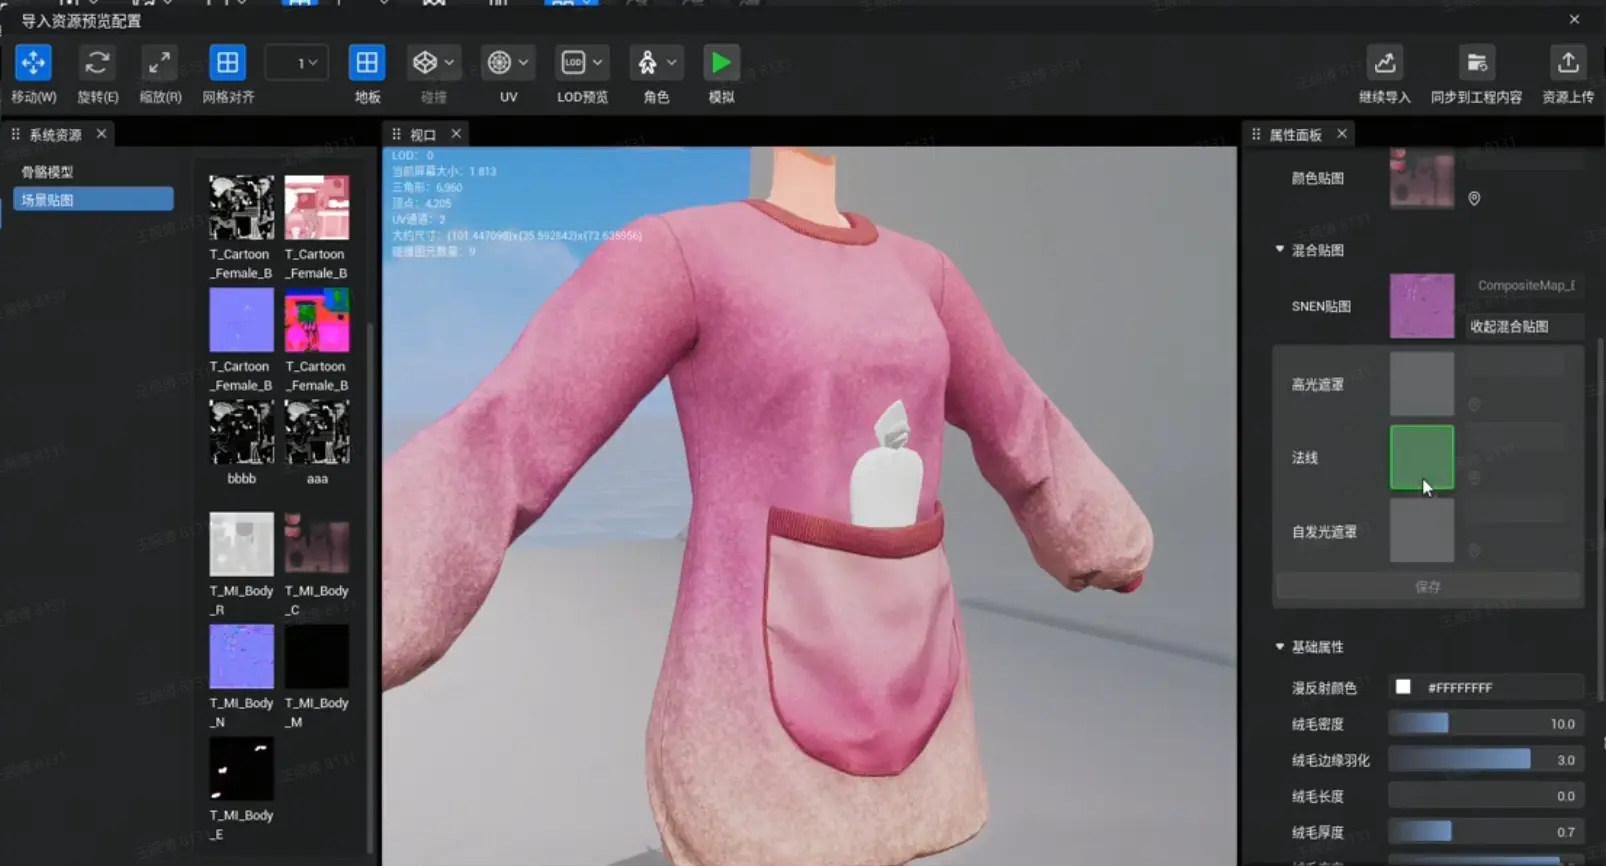Viewport: 1606px width, 866px height.
Task: Click sync to project content icon
Action: 1477,63
